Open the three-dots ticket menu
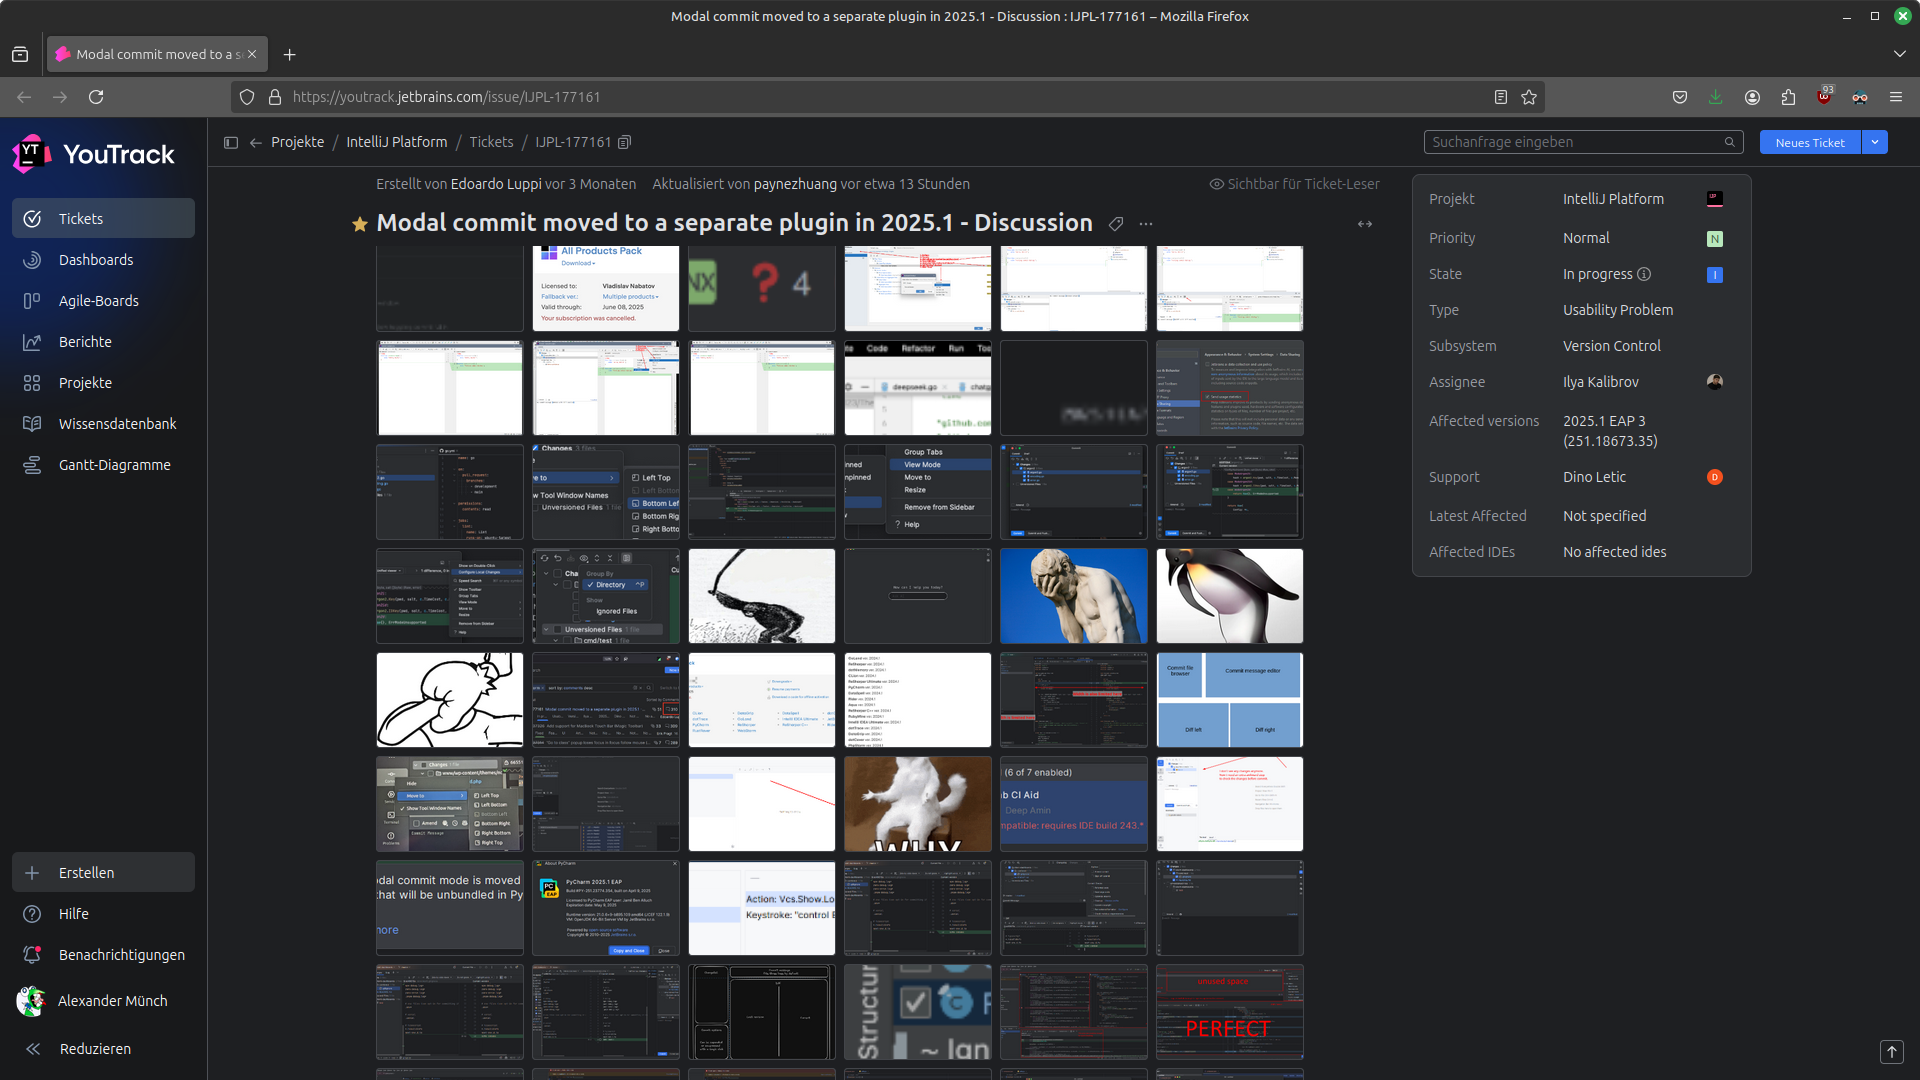1920x1080 pixels. click(1146, 224)
